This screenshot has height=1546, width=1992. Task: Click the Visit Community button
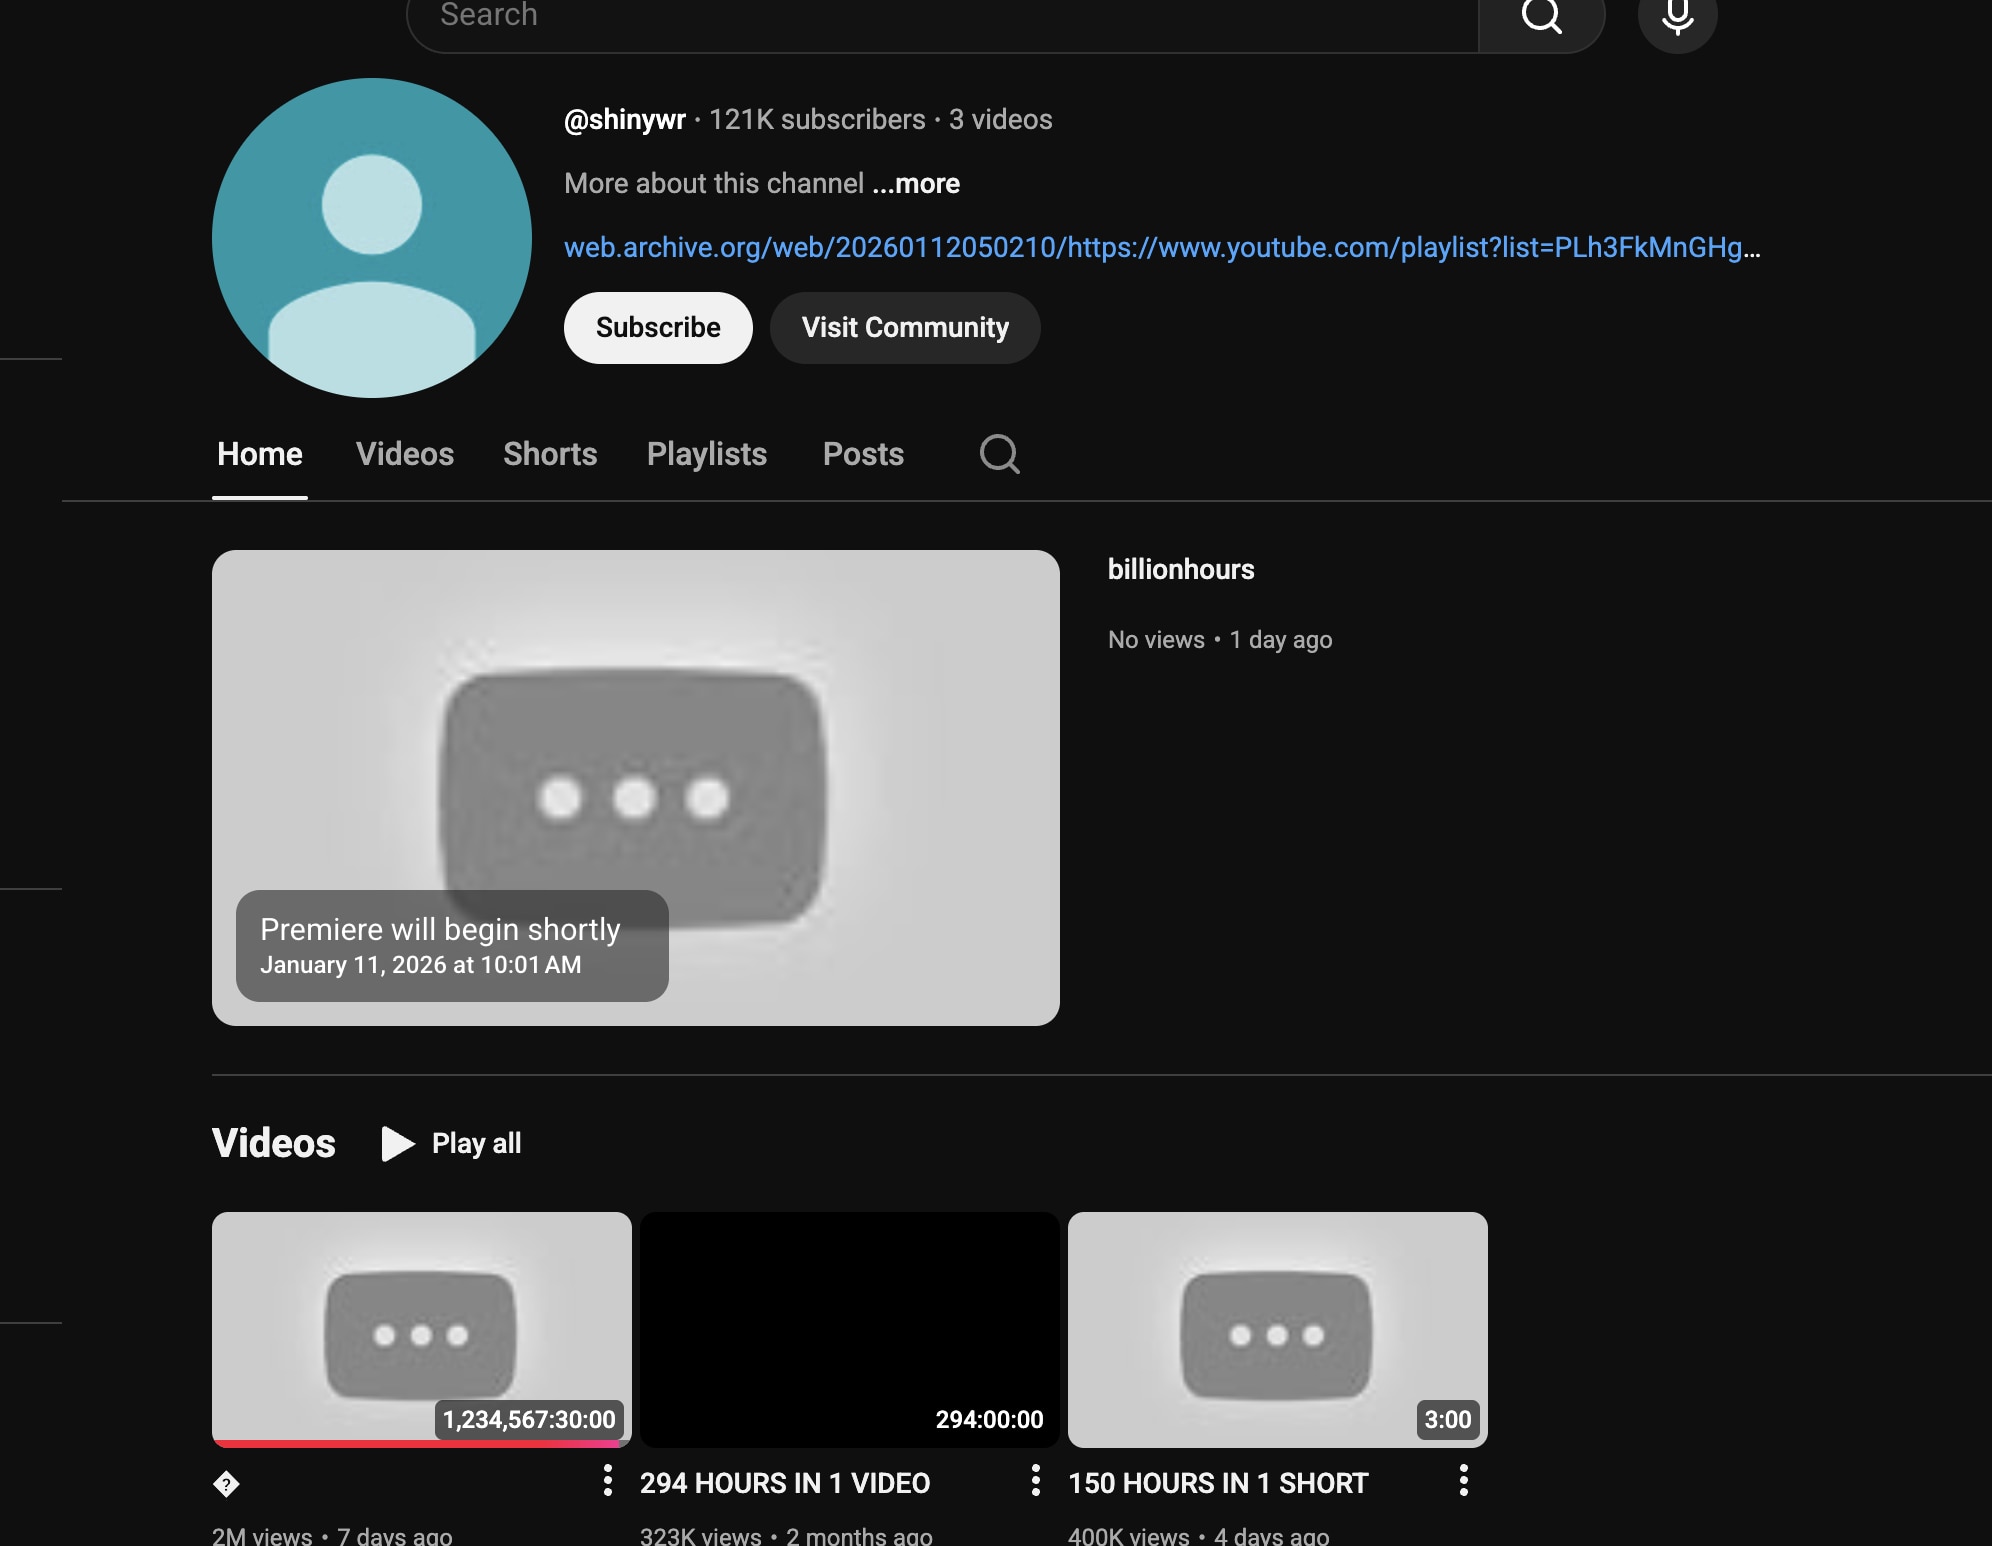(x=905, y=328)
